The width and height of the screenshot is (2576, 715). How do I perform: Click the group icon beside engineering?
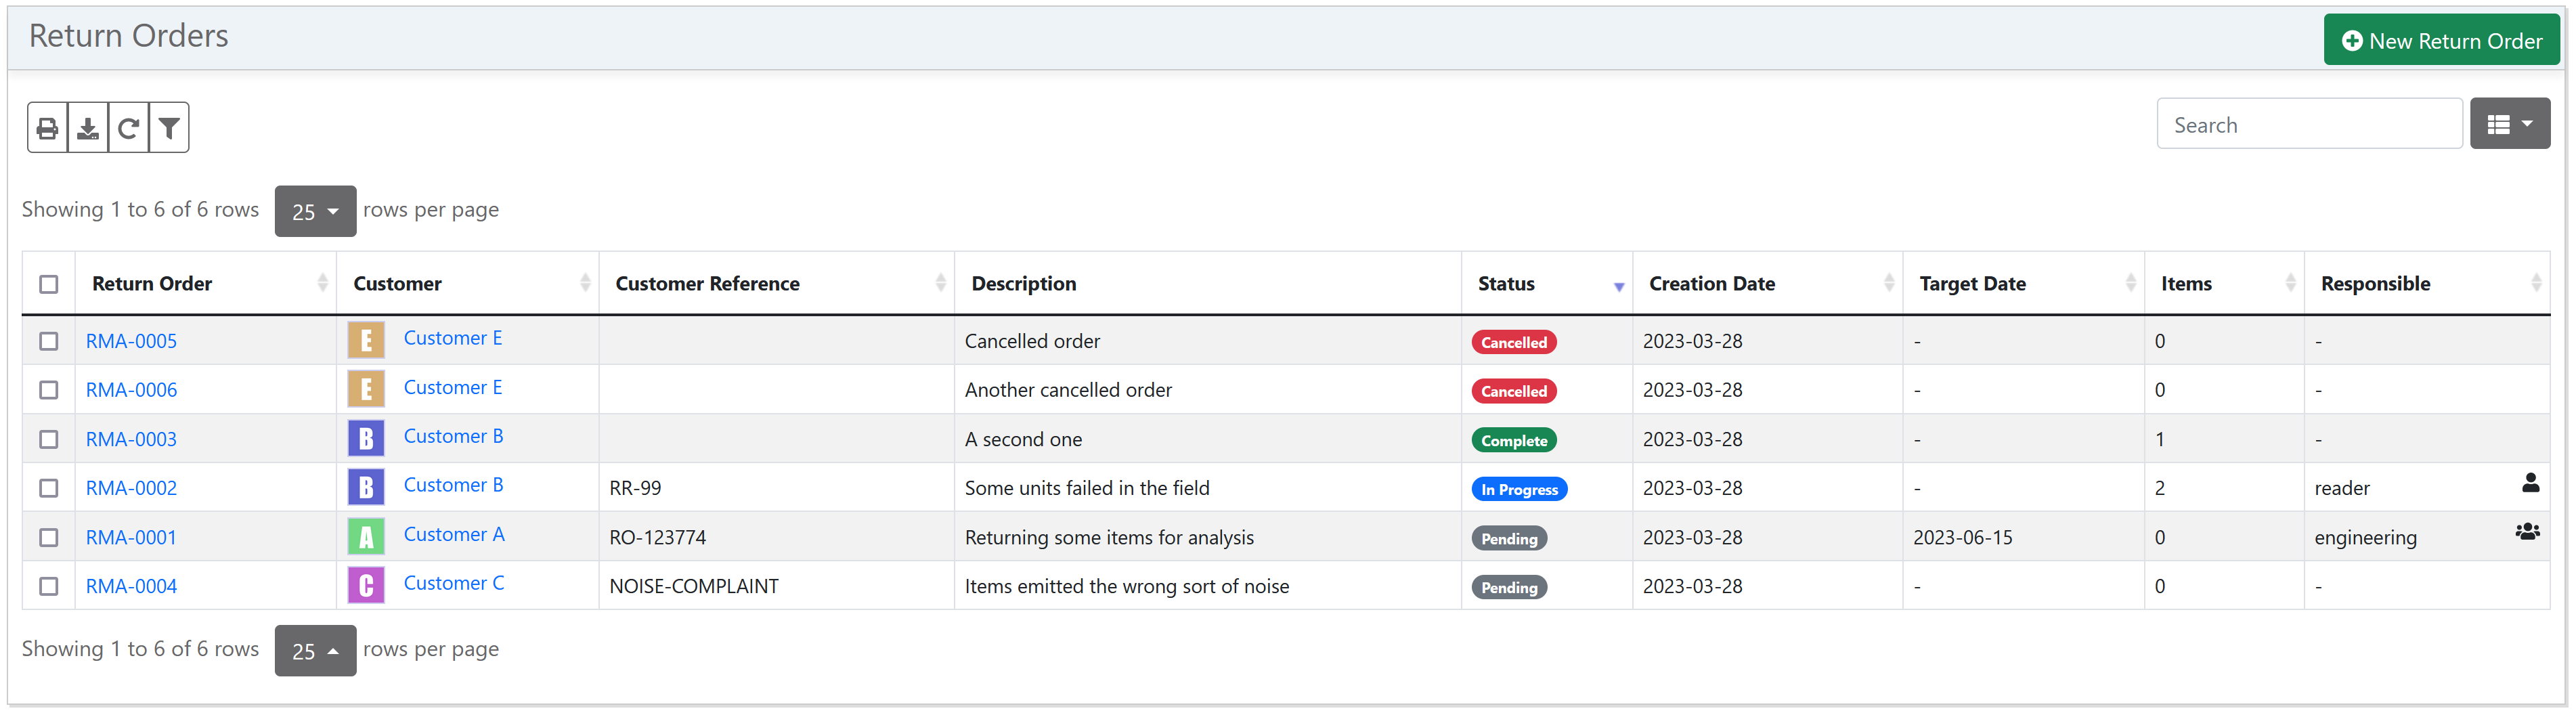pyautogui.click(x=2527, y=533)
